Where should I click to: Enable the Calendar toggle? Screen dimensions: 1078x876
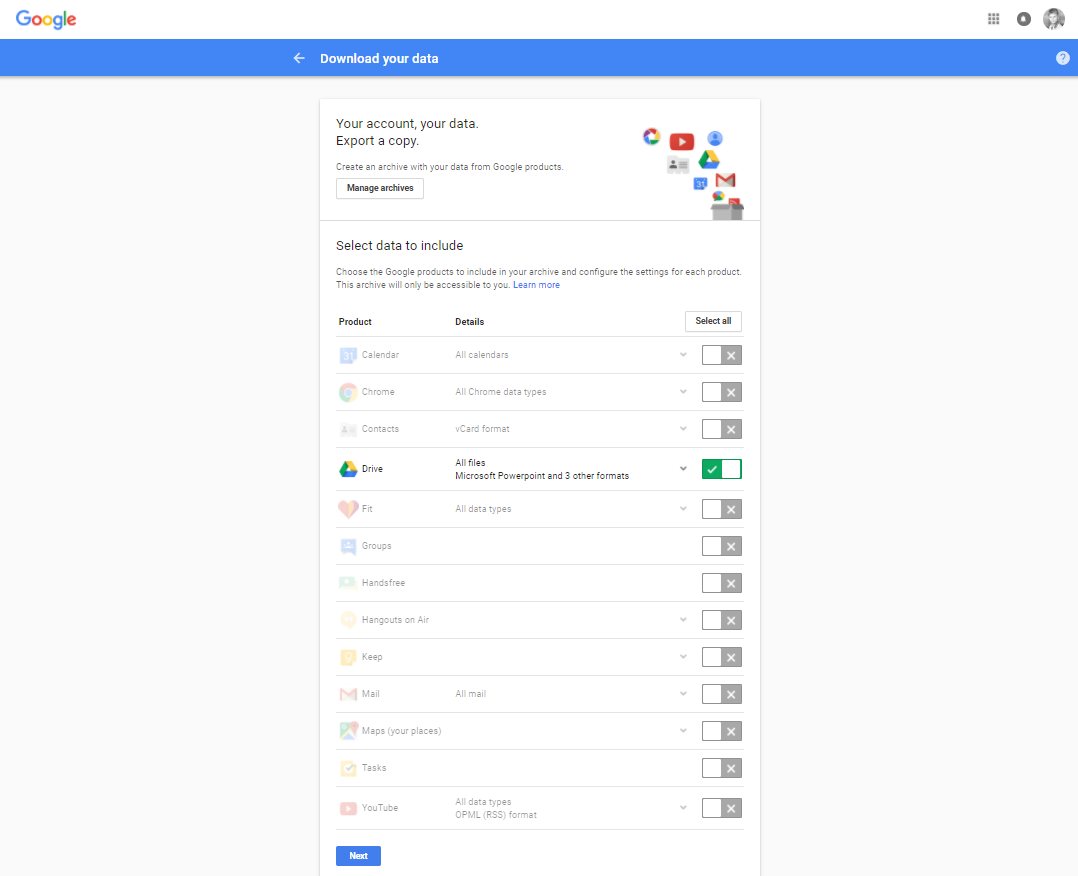(722, 355)
